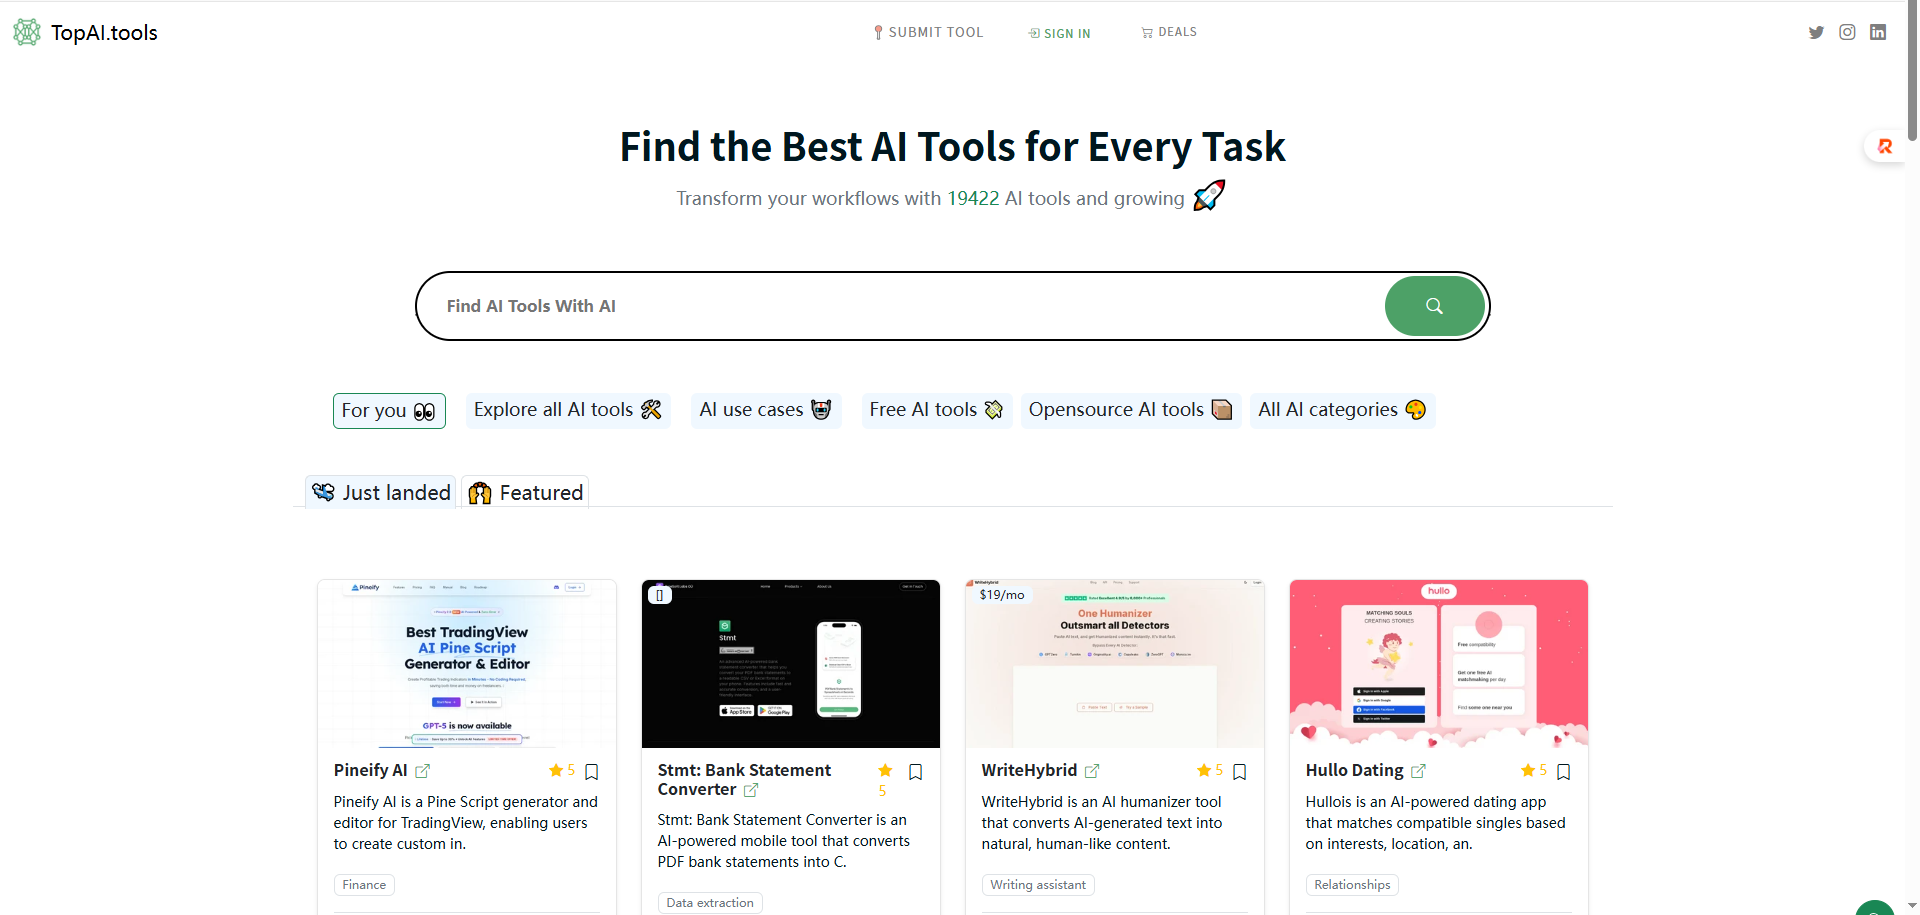Bookmark the WriteHybrid tool
This screenshot has width=1920, height=915.
tap(1240, 772)
